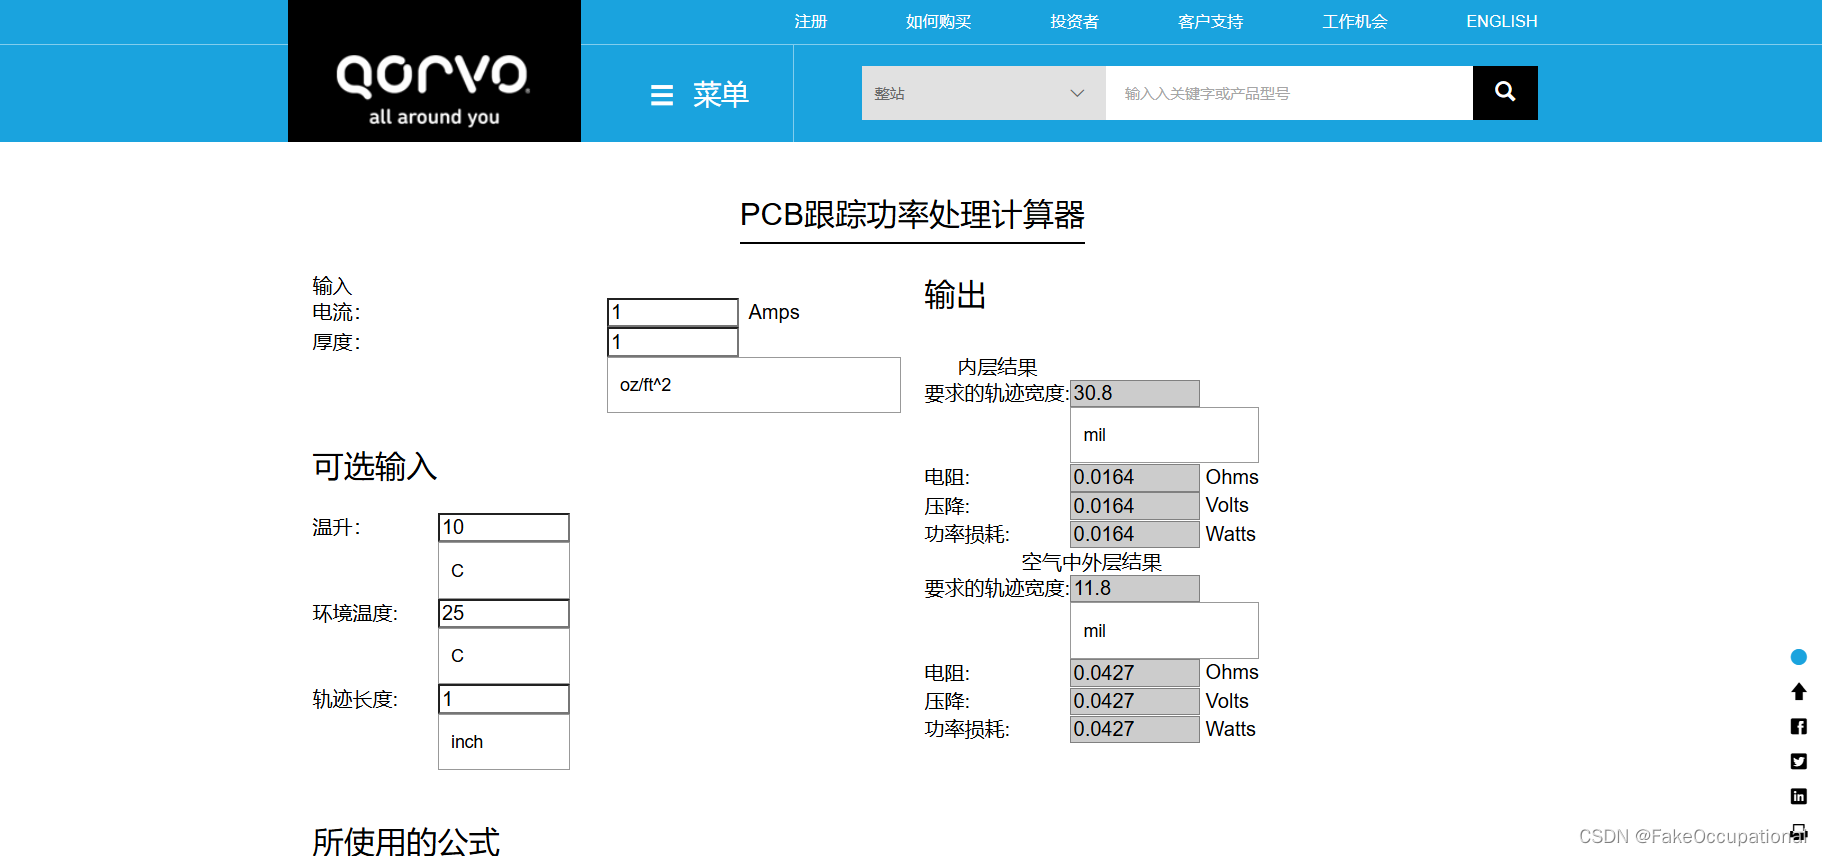1822x856 pixels.
Task: Click the 注册 link
Action: 811,21
